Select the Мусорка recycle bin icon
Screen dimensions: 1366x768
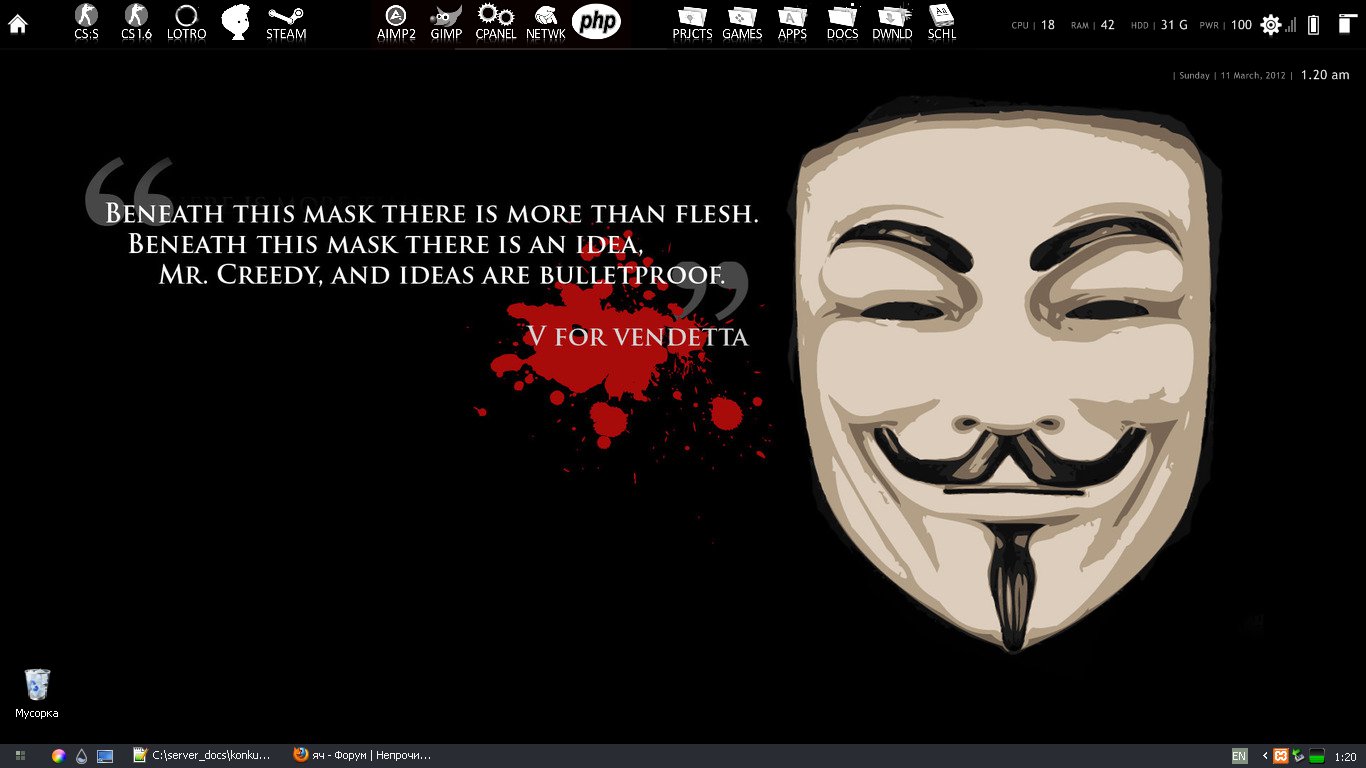click(36, 693)
